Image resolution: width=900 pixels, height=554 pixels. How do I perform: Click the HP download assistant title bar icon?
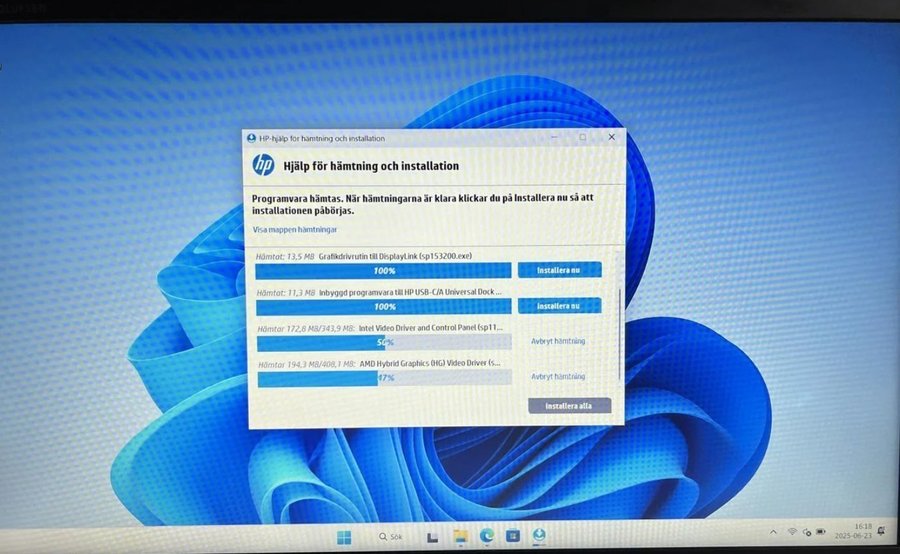click(x=251, y=138)
